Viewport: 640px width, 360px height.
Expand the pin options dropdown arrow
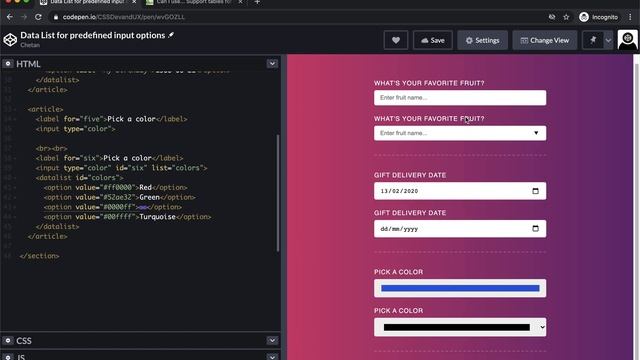[608, 40]
